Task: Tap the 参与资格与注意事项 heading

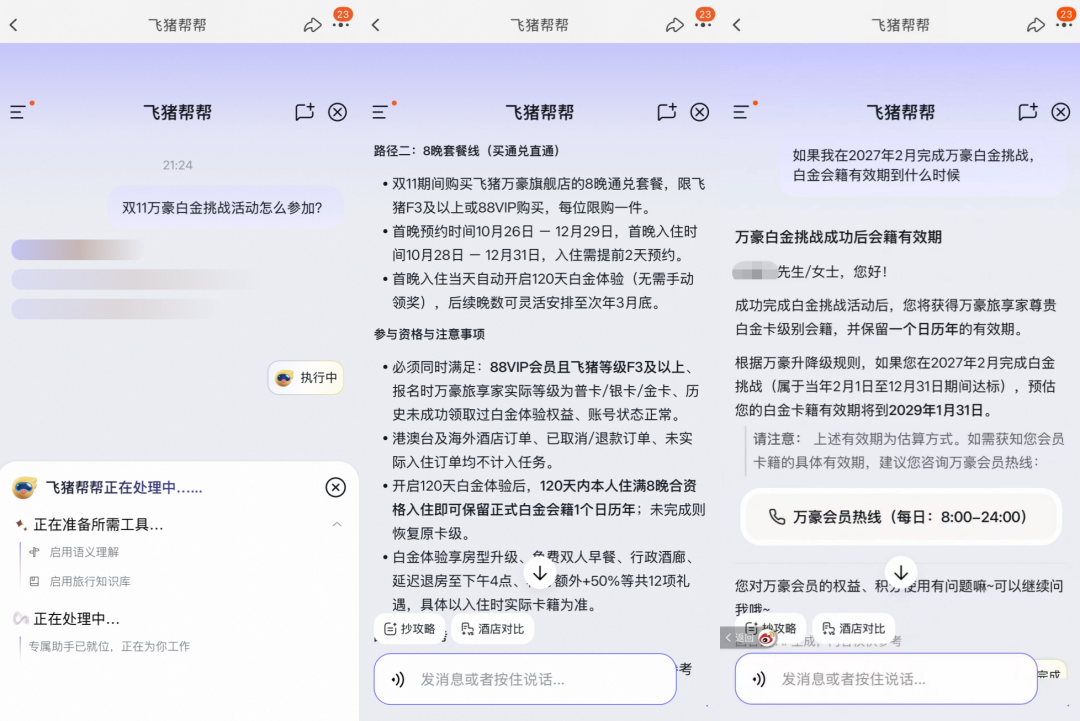Action: (429, 334)
